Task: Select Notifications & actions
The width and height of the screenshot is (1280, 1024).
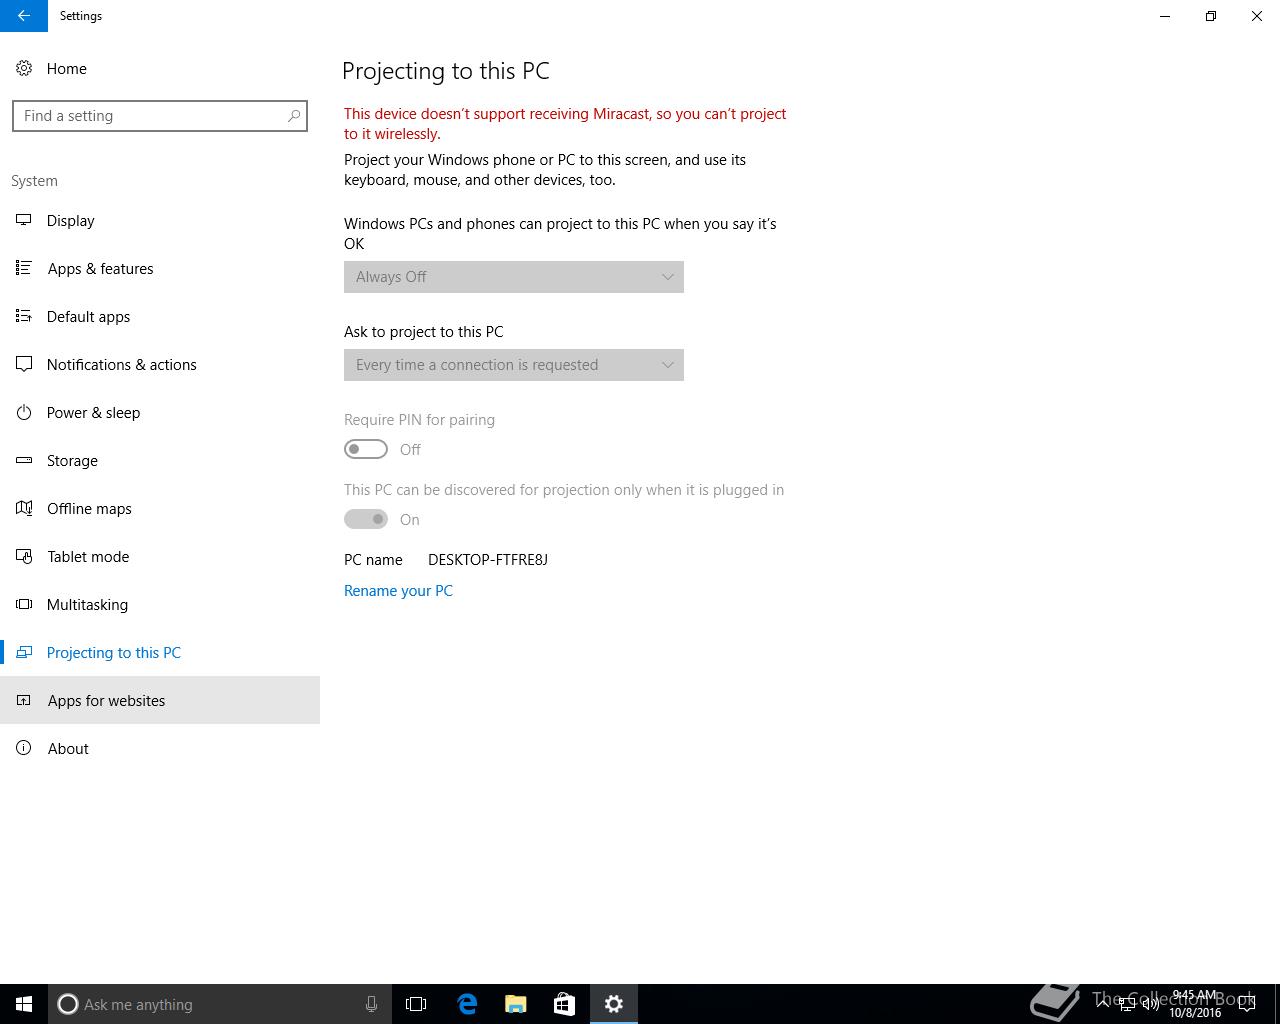Action: point(160,364)
